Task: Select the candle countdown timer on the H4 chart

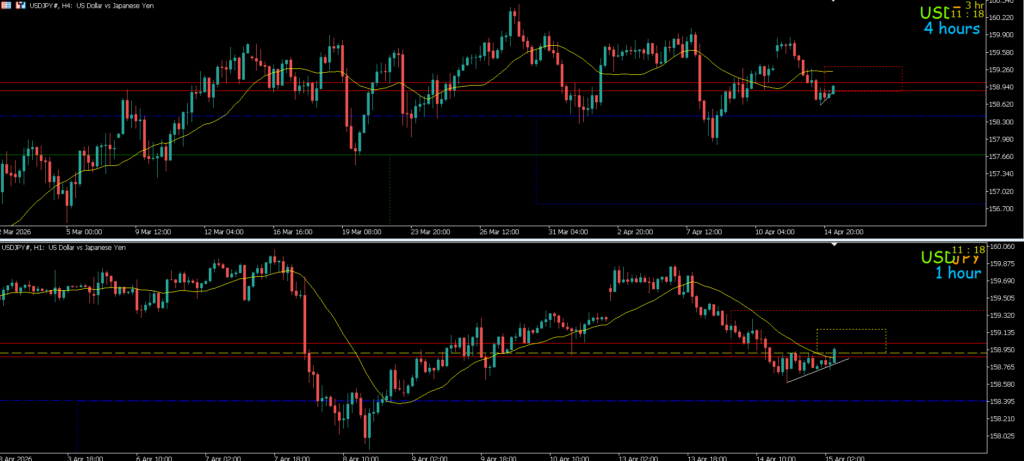Action: pyautogui.click(x=968, y=11)
